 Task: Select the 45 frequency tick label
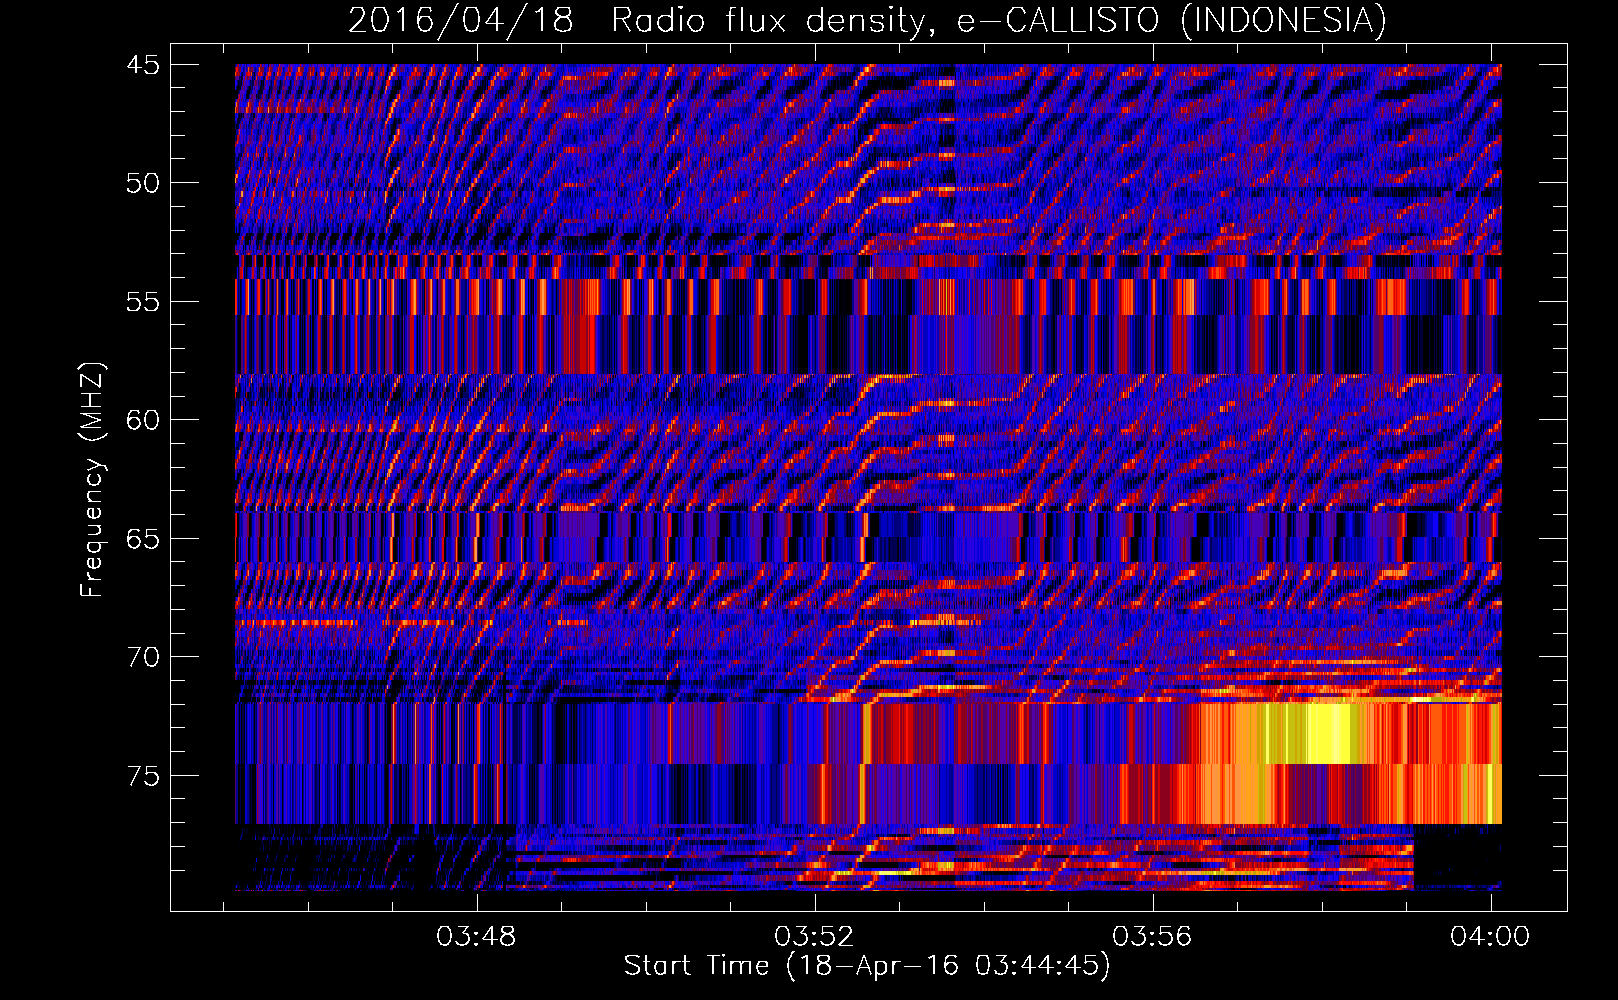pos(143,65)
